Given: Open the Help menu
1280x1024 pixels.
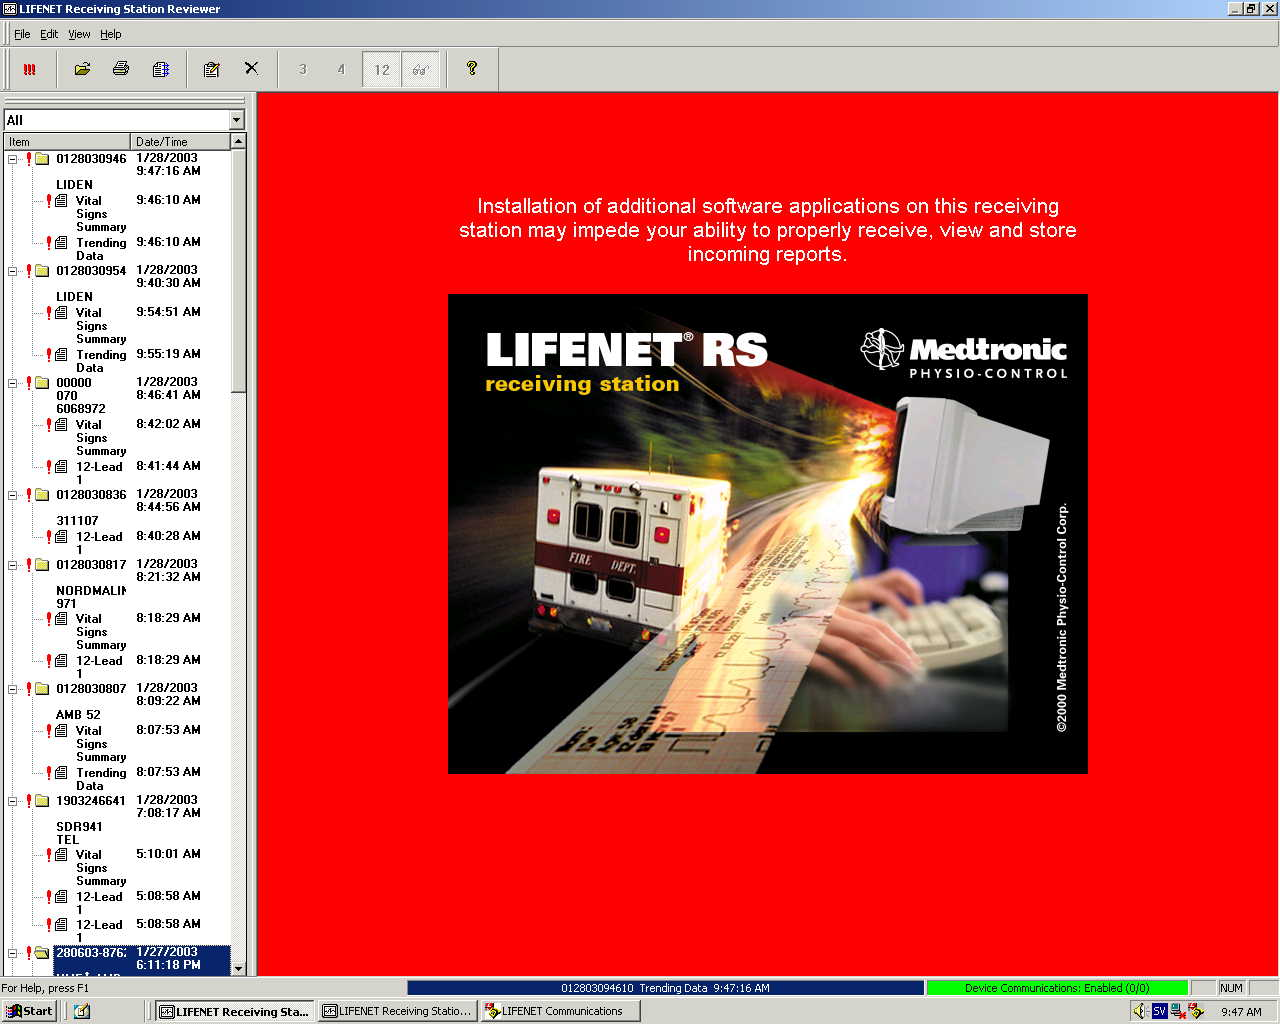Looking at the screenshot, I should (x=111, y=34).
